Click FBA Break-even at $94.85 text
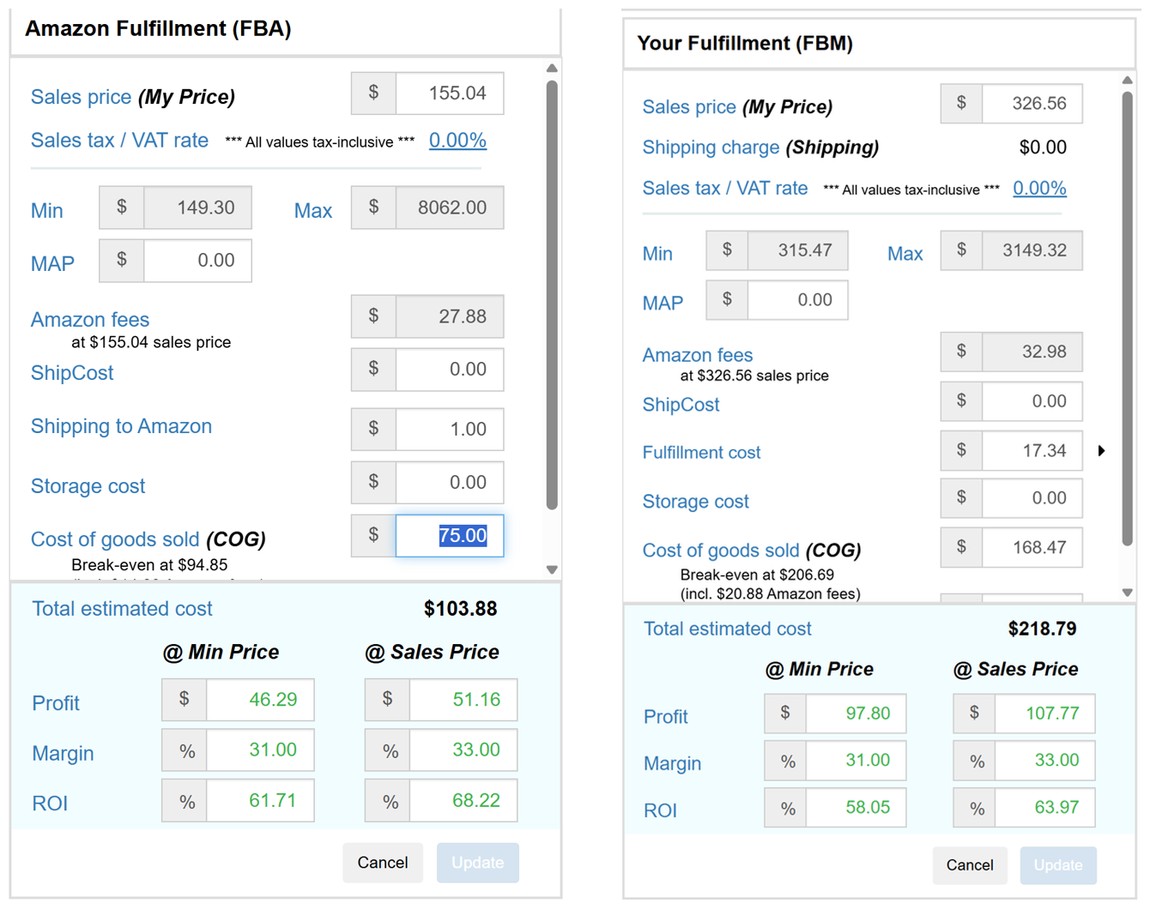The height and width of the screenshot is (909, 1150). coord(150,565)
